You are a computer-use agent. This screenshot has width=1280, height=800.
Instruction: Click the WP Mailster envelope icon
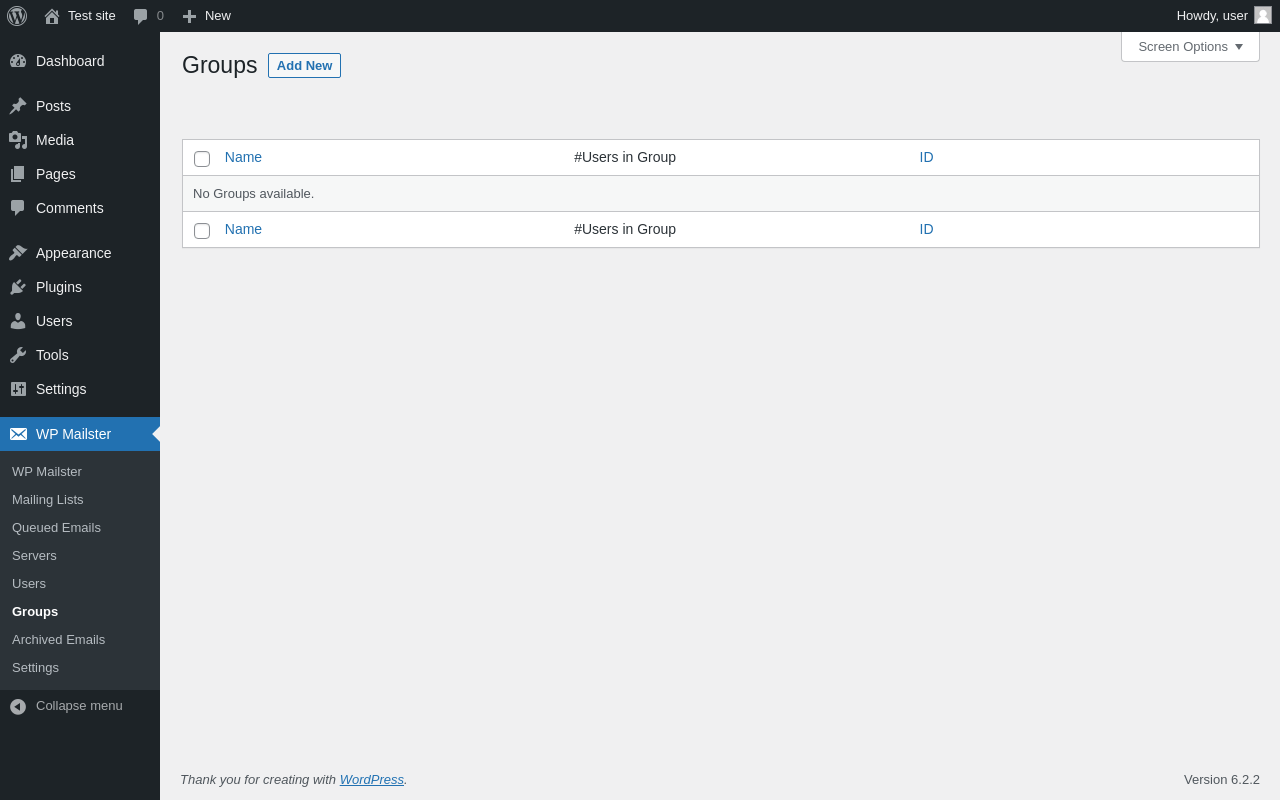pos(18,434)
